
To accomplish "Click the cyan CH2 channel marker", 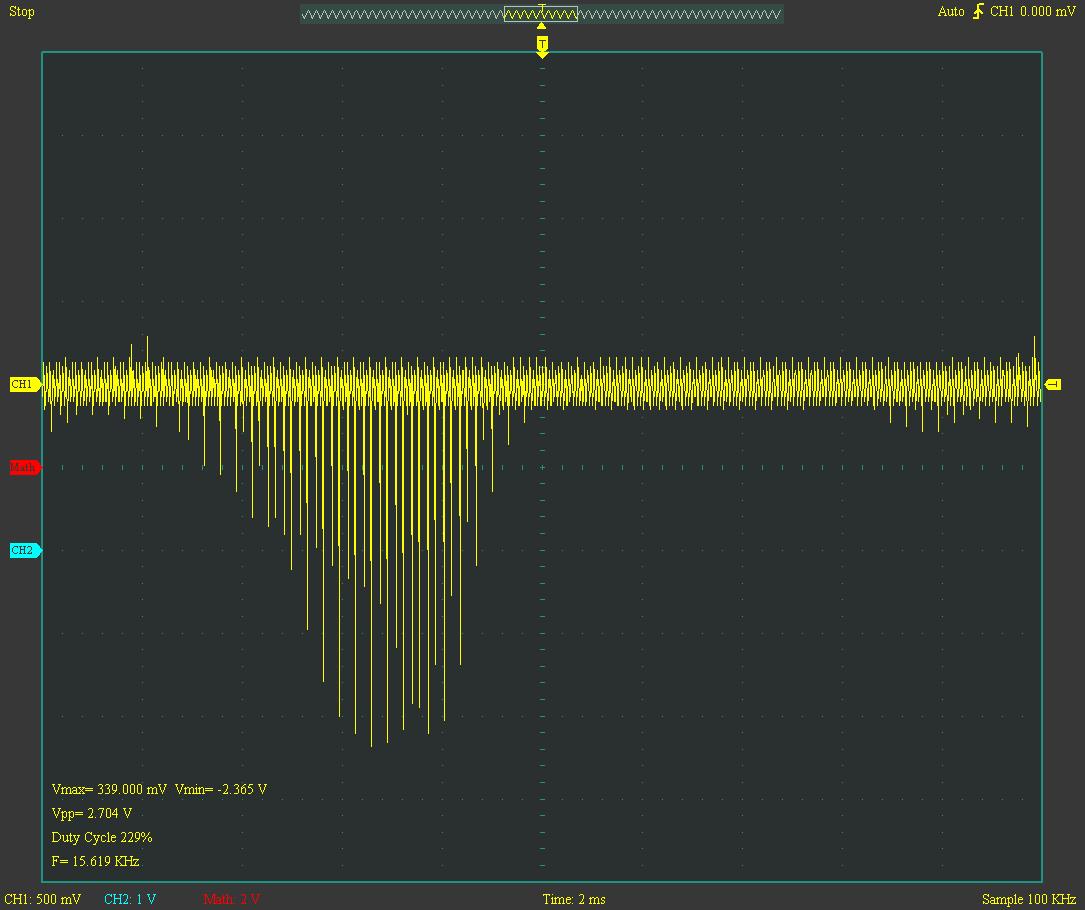I will [x=25, y=550].
